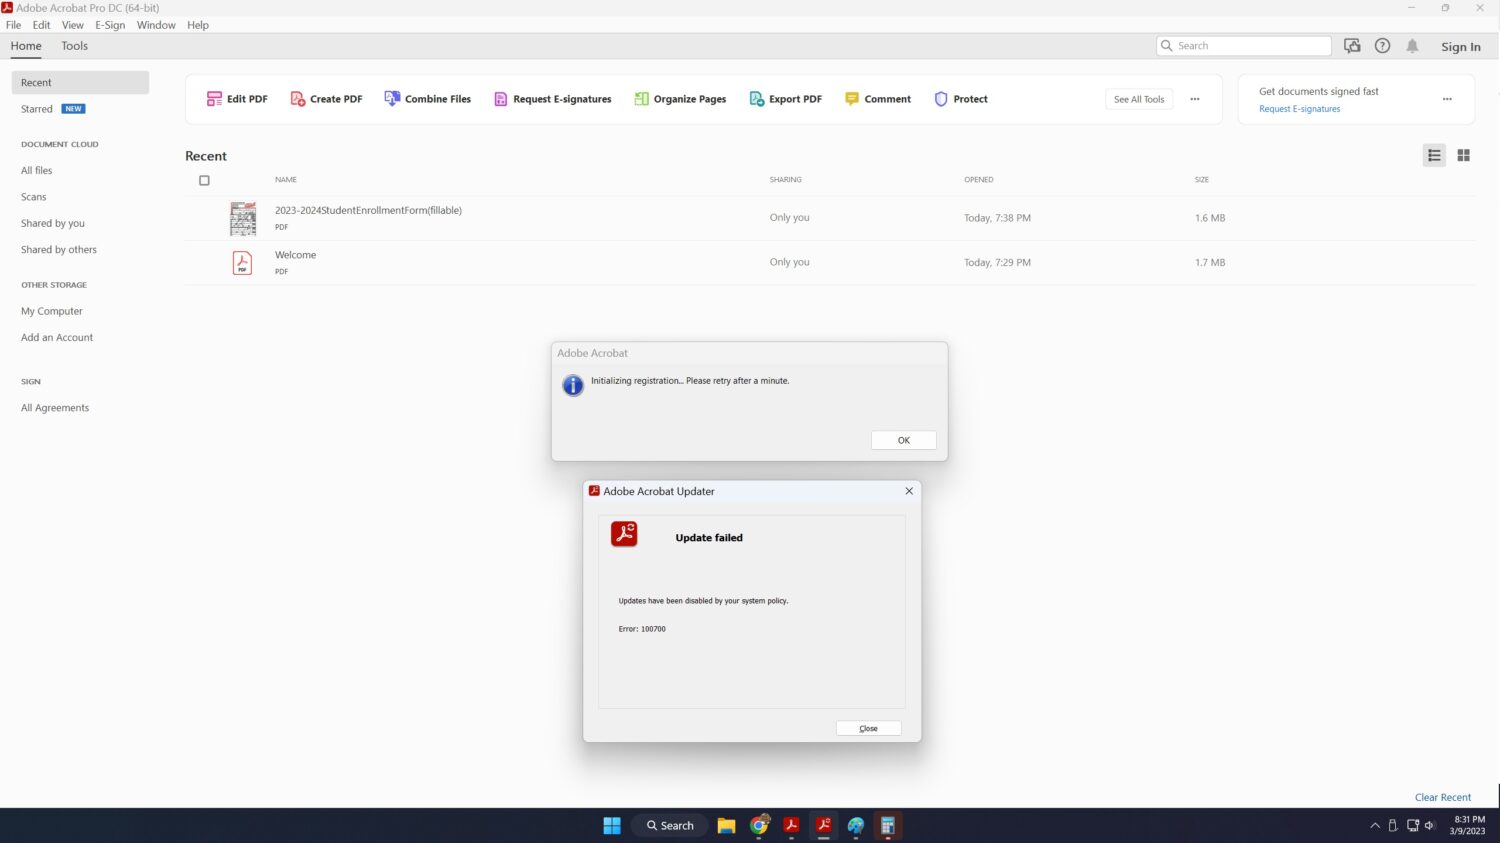Open the Edit PDF tool
1500x843 pixels.
tap(237, 99)
